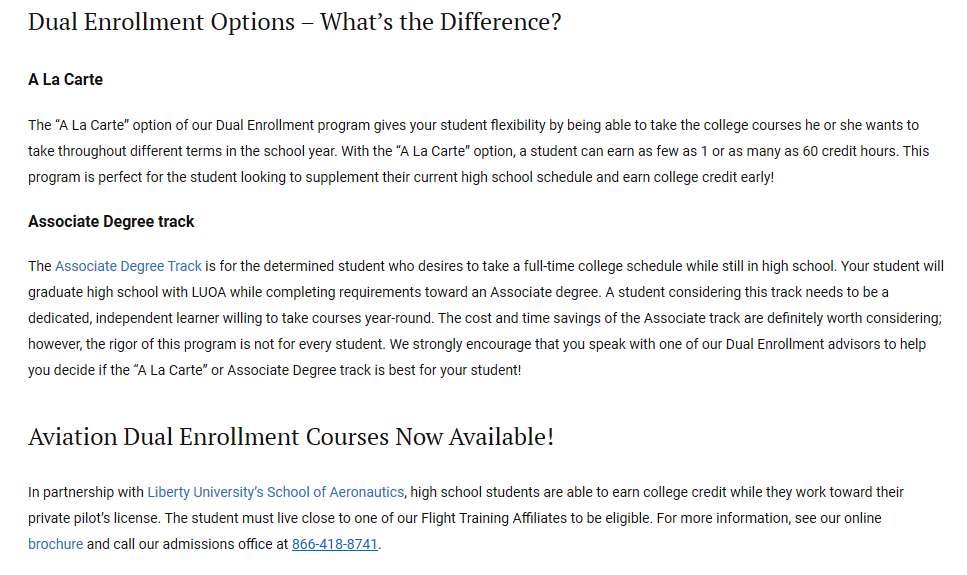Open the online brochure link
The height and width of the screenshot is (575, 967).
click(x=56, y=544)
